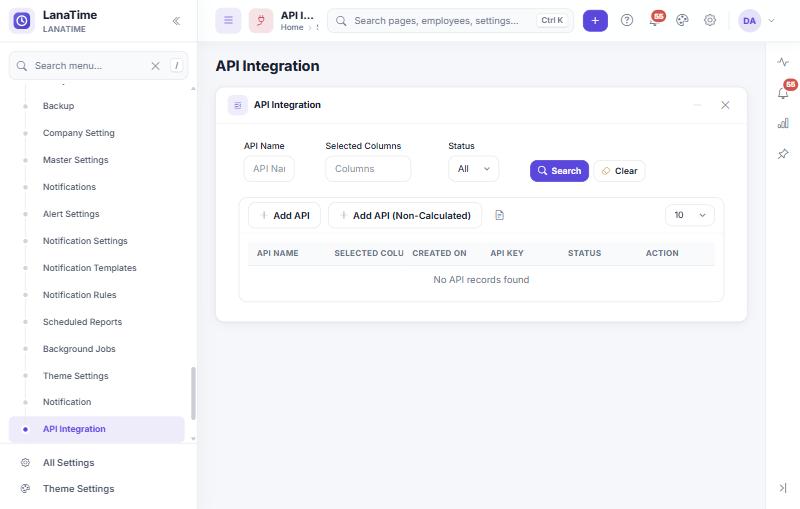Viewport: 800px width, 509px height.
Task: Click the export document icon near Add API
Action: click(499, 215)
